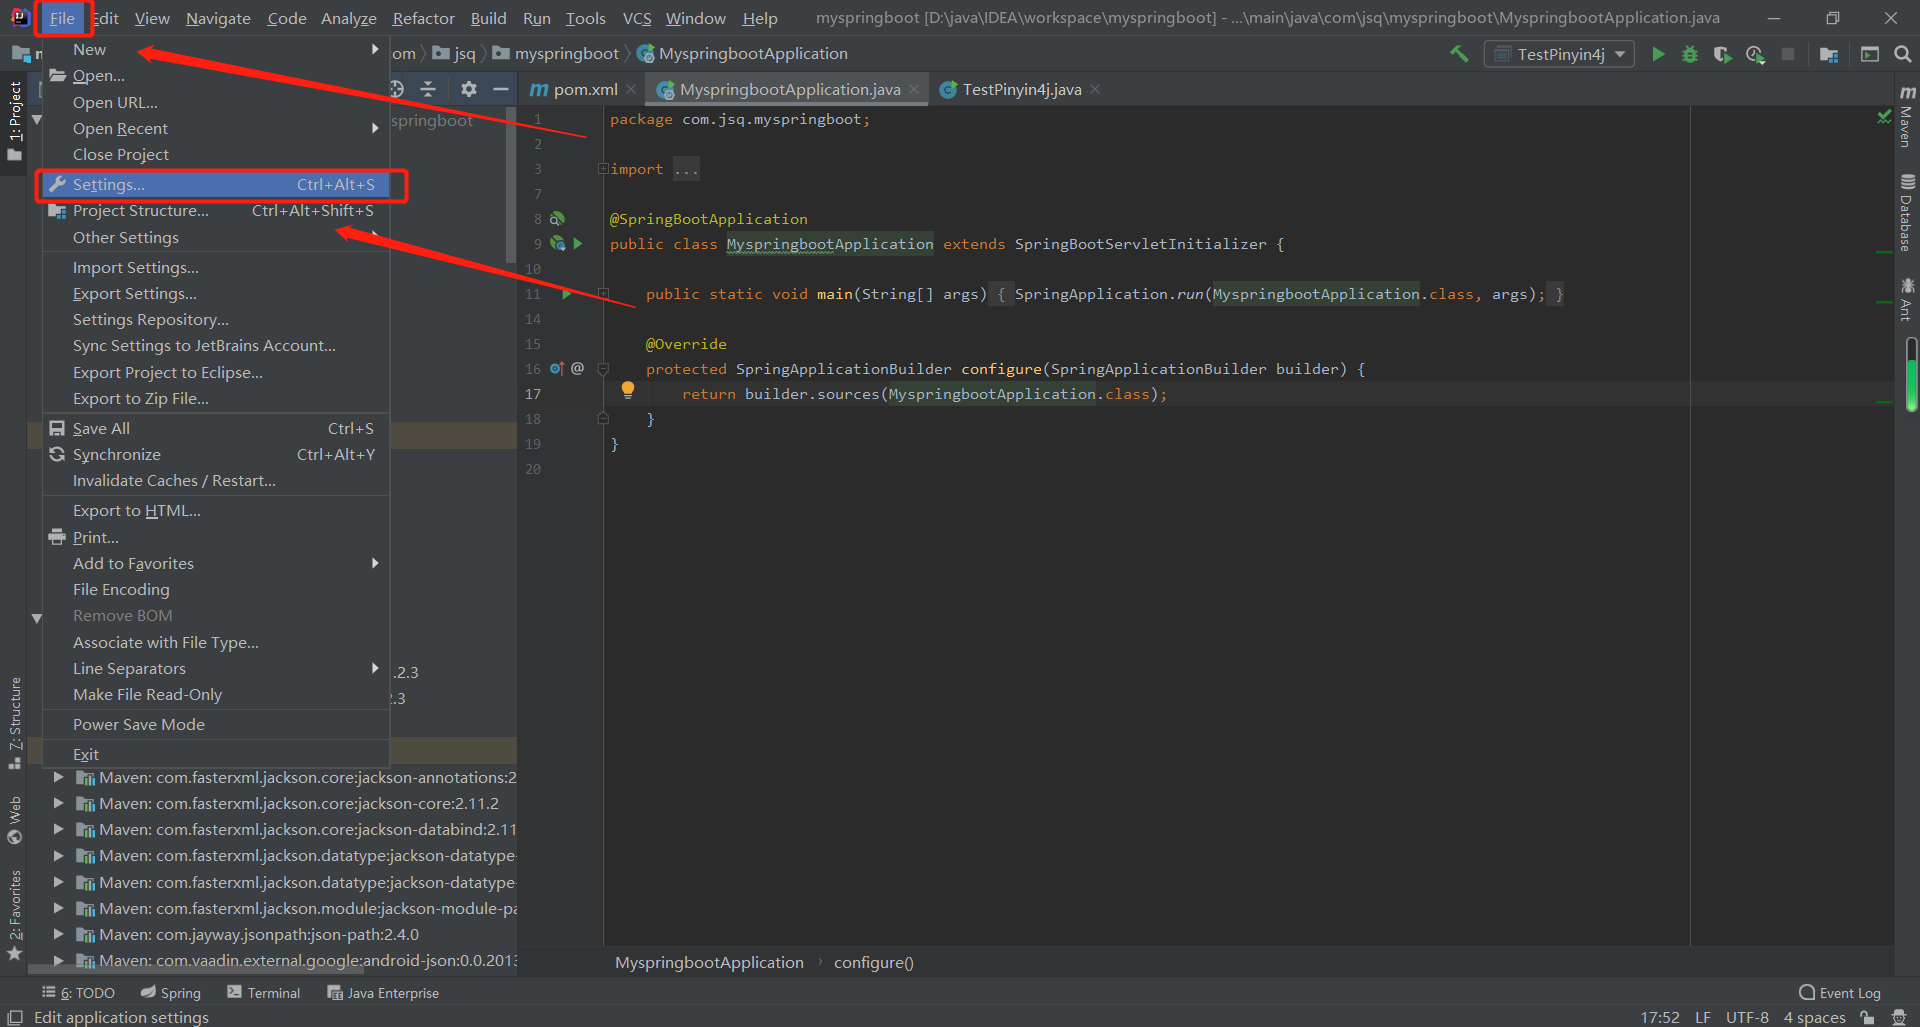Click the mysprингboot breadcrumb in navigation bar
The height and width of the screenshot is (1027, 1920).
557,54
